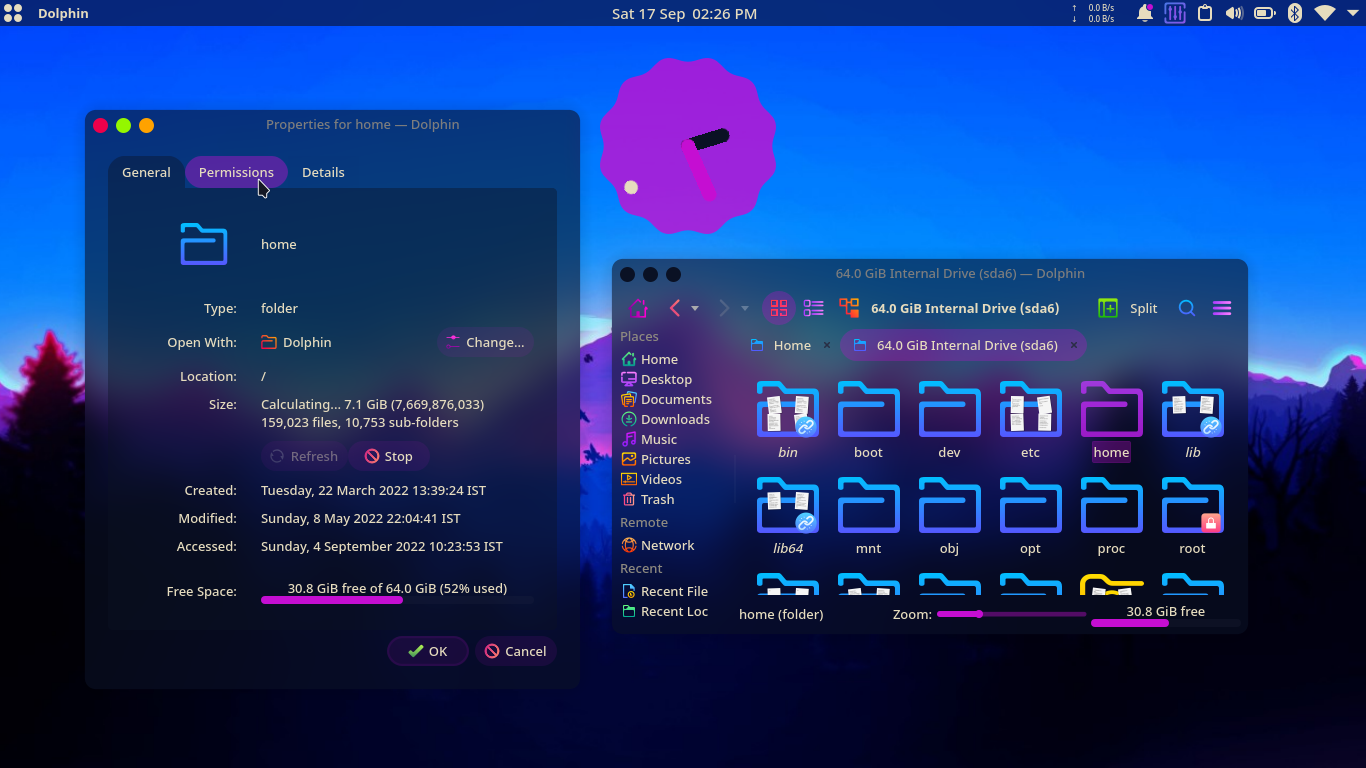Switch to compact details view mode
This screenshot has width=1366, height=768.
(813, 308)
